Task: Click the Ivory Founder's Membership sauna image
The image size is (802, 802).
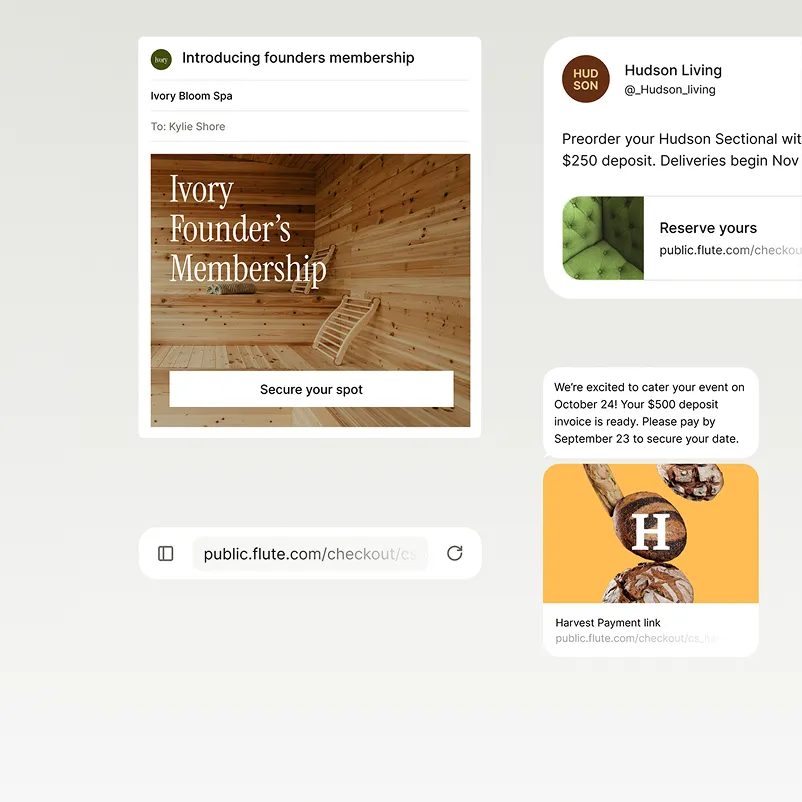Action: 310,290
